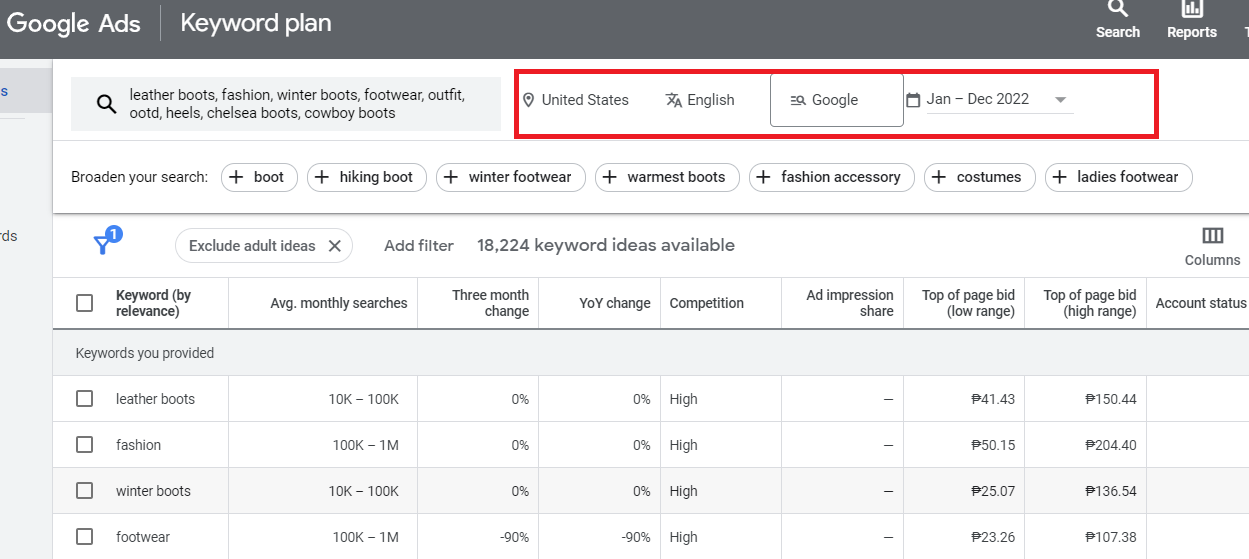
Task: Click the ₱23.26 bid value
Action: 993,537
